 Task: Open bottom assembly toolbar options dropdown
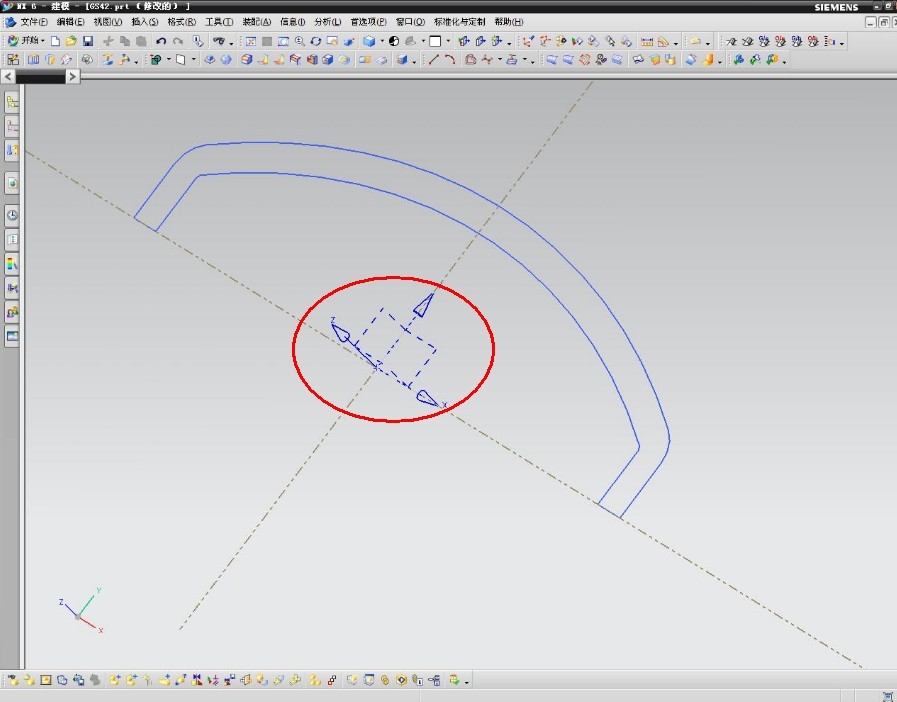tap(467, 682)
